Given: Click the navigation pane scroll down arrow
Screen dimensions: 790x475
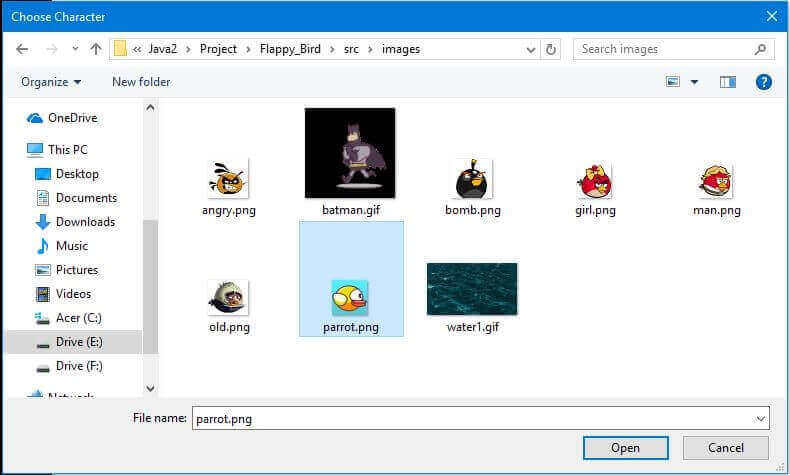Looking at the screenshot, I should (x=150, y=388).
